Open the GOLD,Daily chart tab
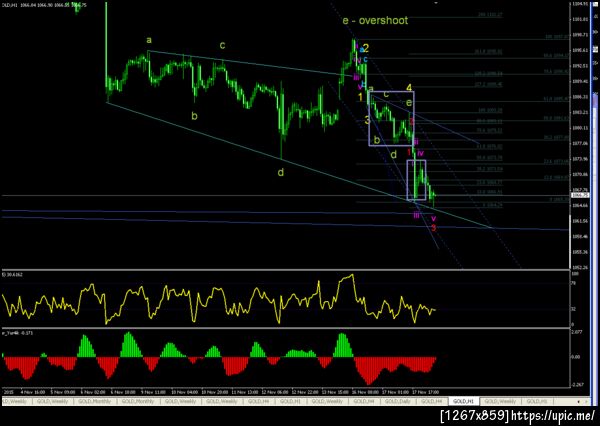600x426 pixels. pos(397,401)
